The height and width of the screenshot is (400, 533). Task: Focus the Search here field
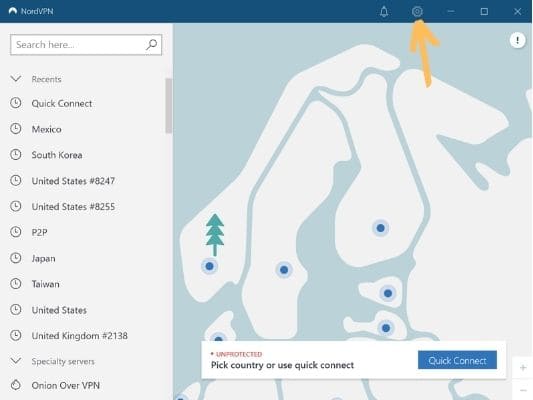point(86,45)
